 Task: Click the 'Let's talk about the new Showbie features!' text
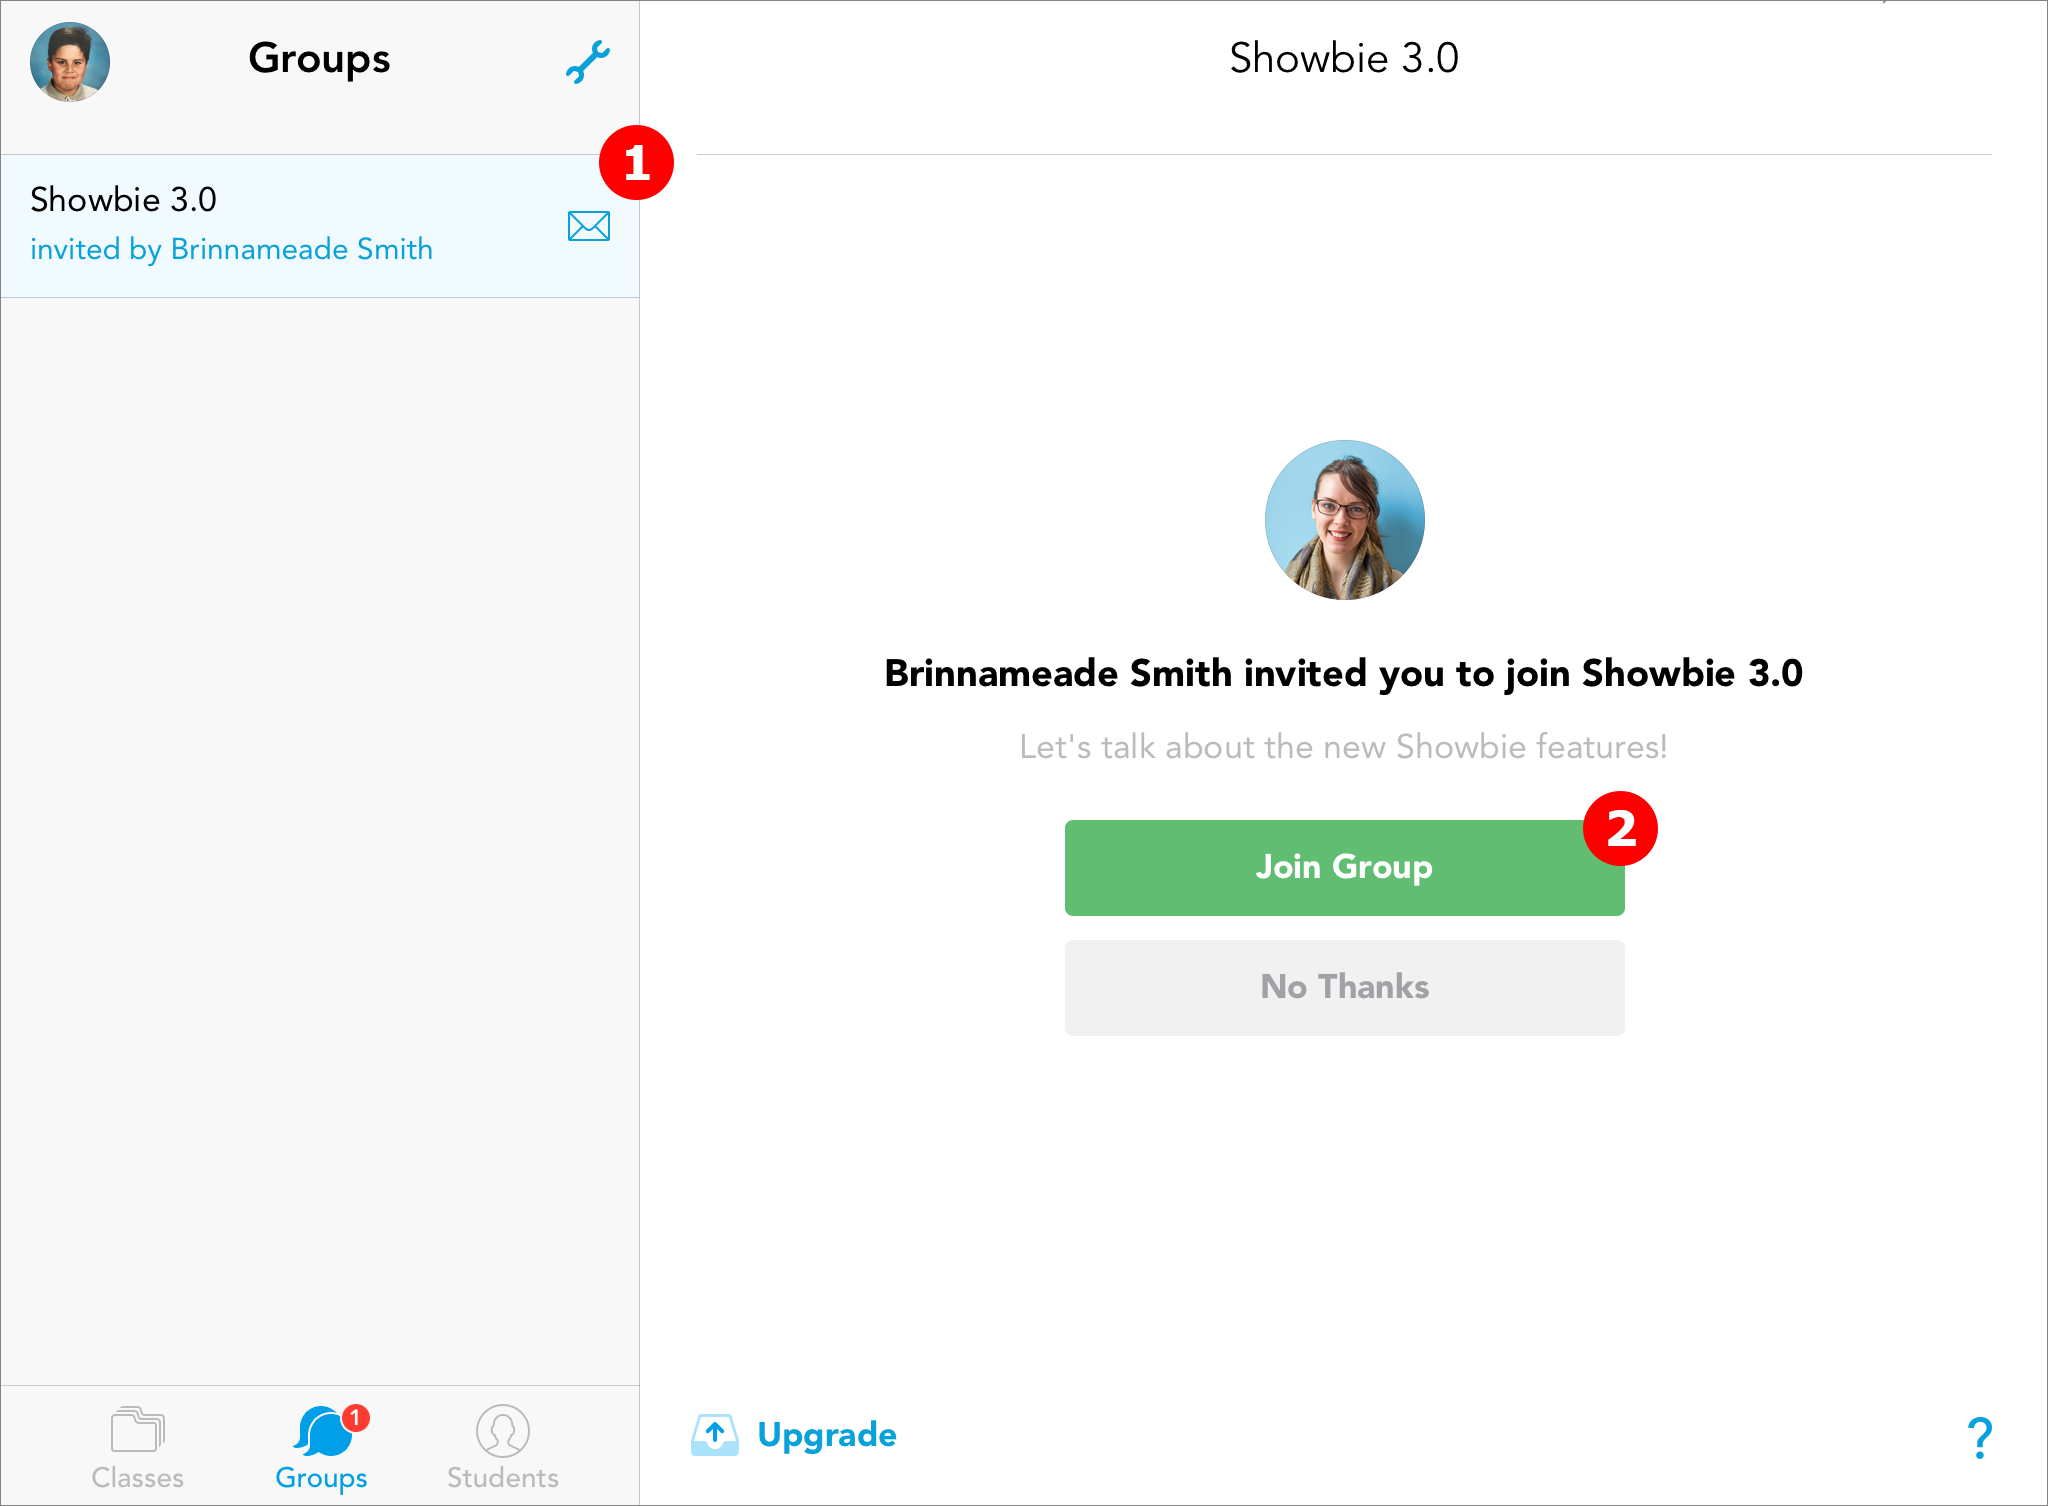(x=1343, y=747)
